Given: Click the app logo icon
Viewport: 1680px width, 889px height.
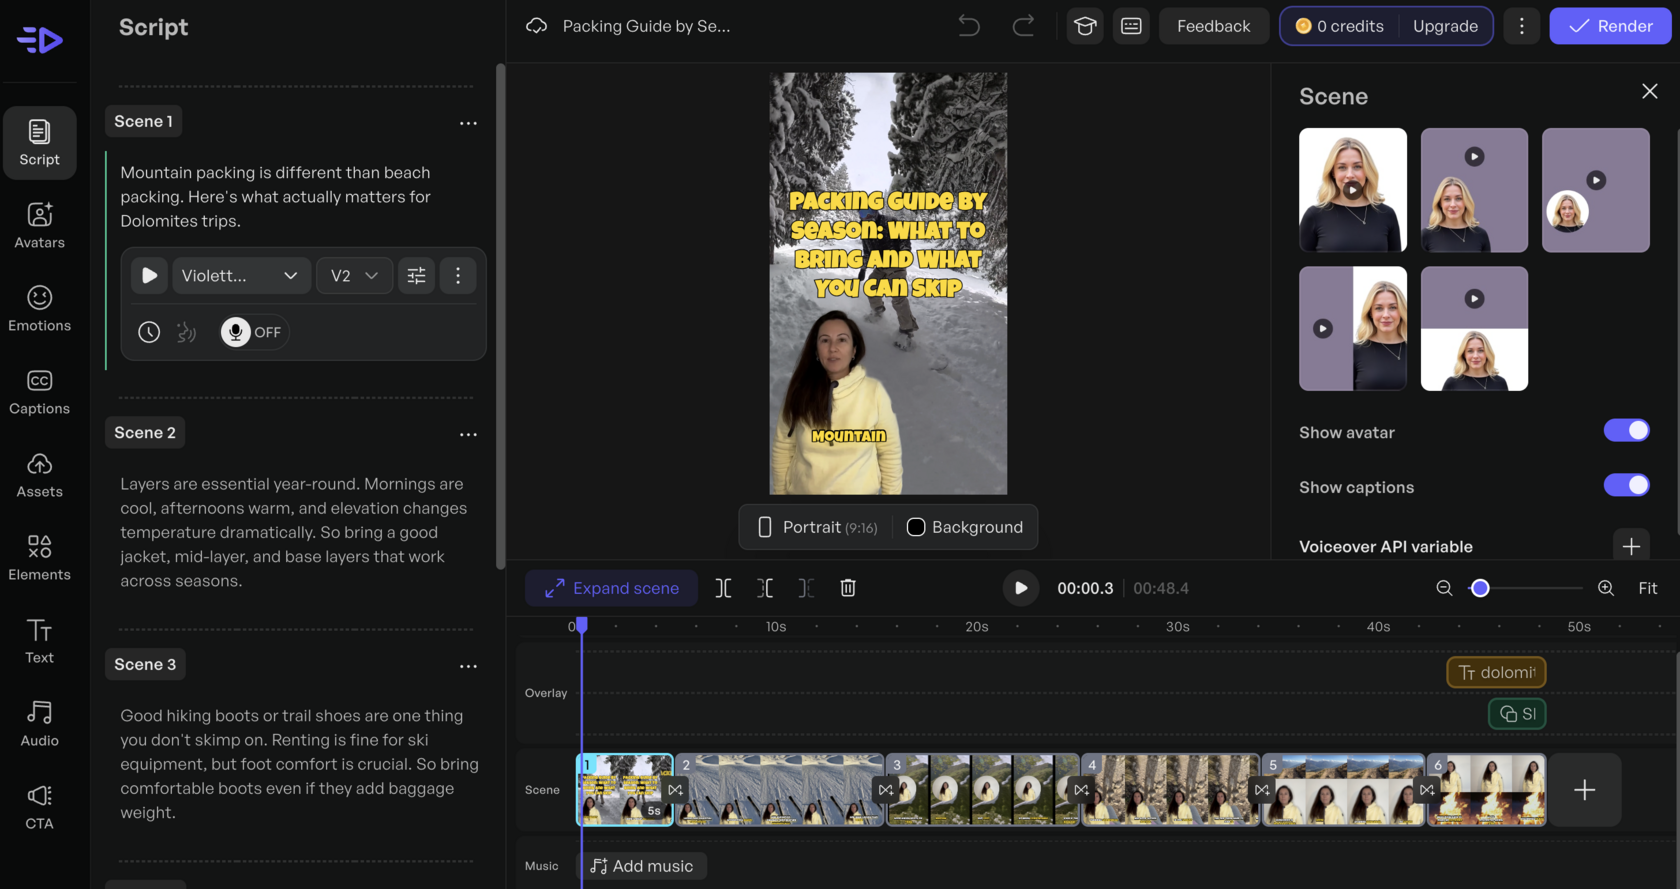Looking at the screenshot, I should point(40,40).
